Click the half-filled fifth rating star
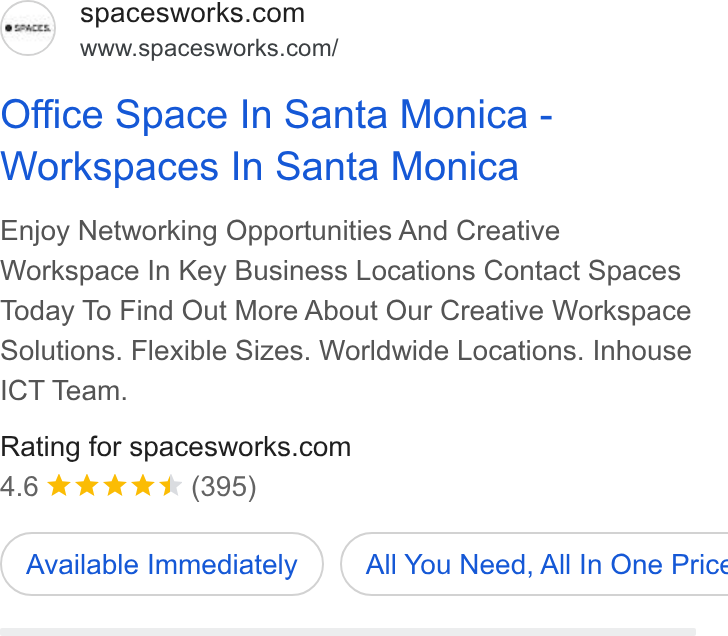This screenshot has width=728, height=636. (170, 486)
